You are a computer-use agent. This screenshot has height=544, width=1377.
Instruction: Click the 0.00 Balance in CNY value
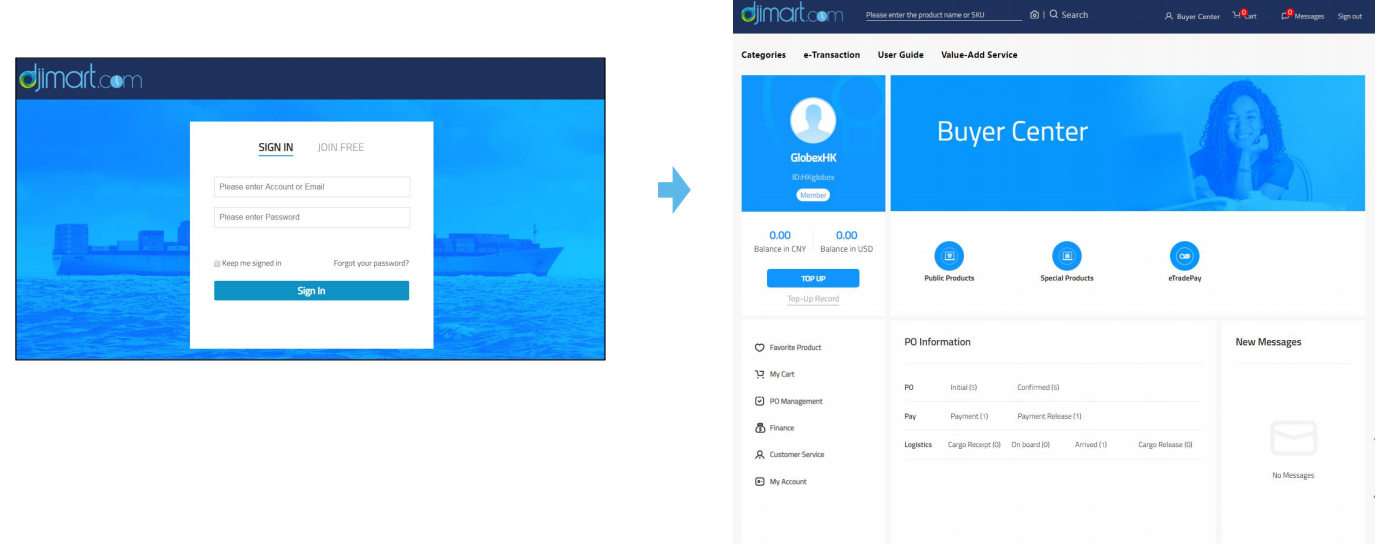point(780,235)
